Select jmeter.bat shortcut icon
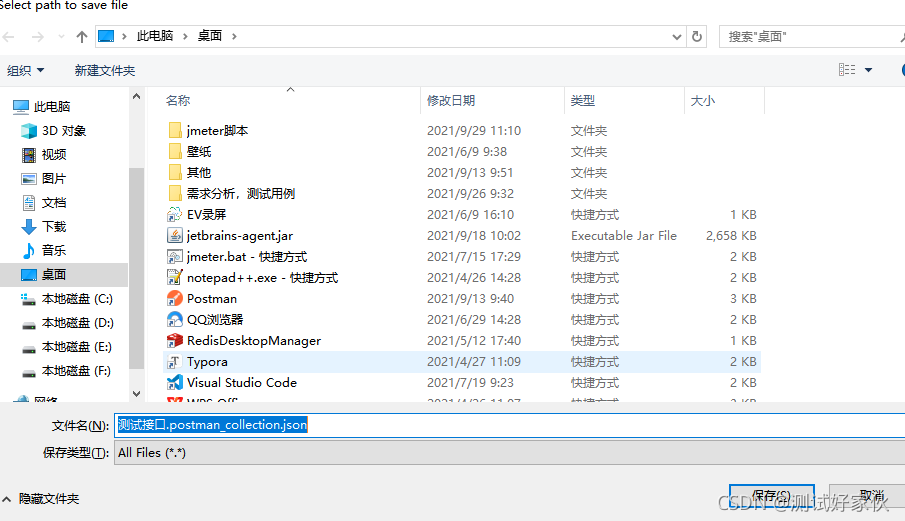905x521 pixels. pos(174,257)
